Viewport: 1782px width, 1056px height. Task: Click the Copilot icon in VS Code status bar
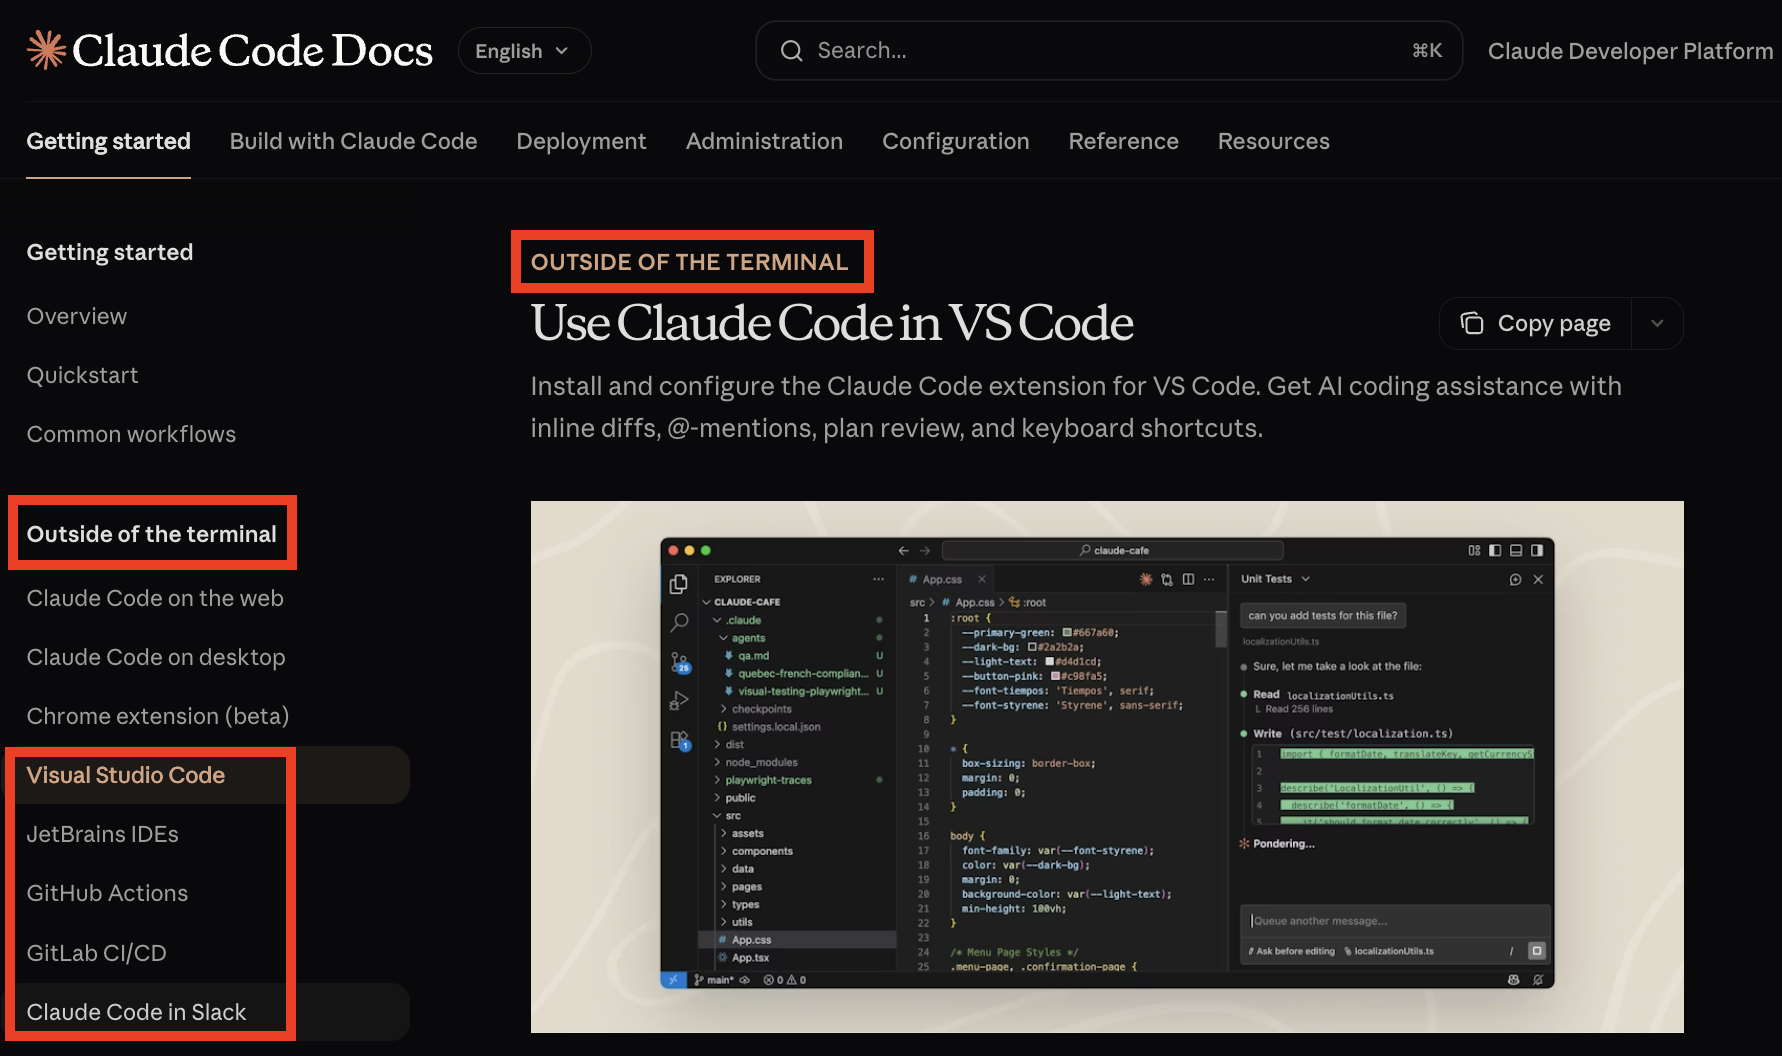(x=1514, y=980)
